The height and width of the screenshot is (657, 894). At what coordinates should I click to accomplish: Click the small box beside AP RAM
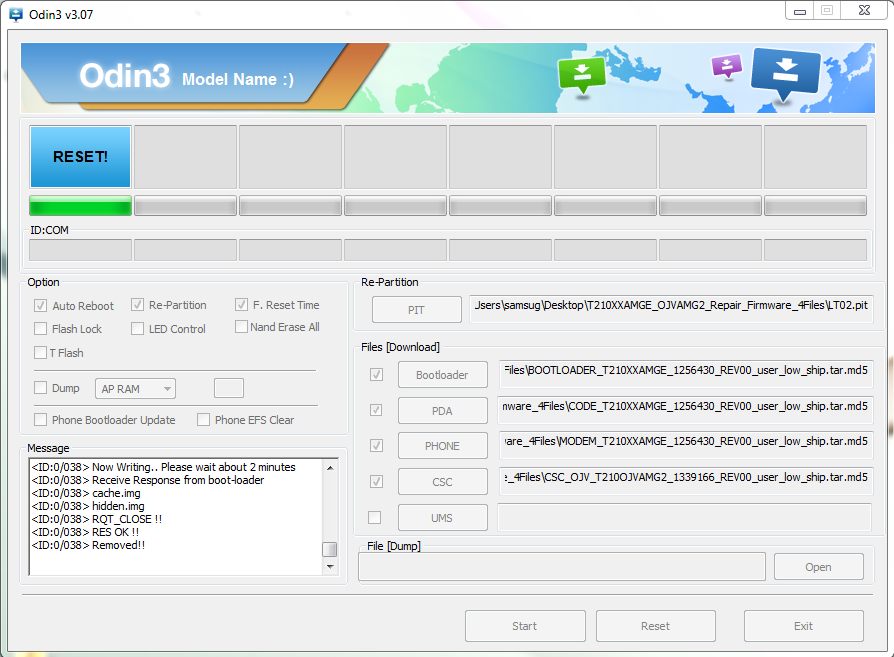(x=229, y=388)
